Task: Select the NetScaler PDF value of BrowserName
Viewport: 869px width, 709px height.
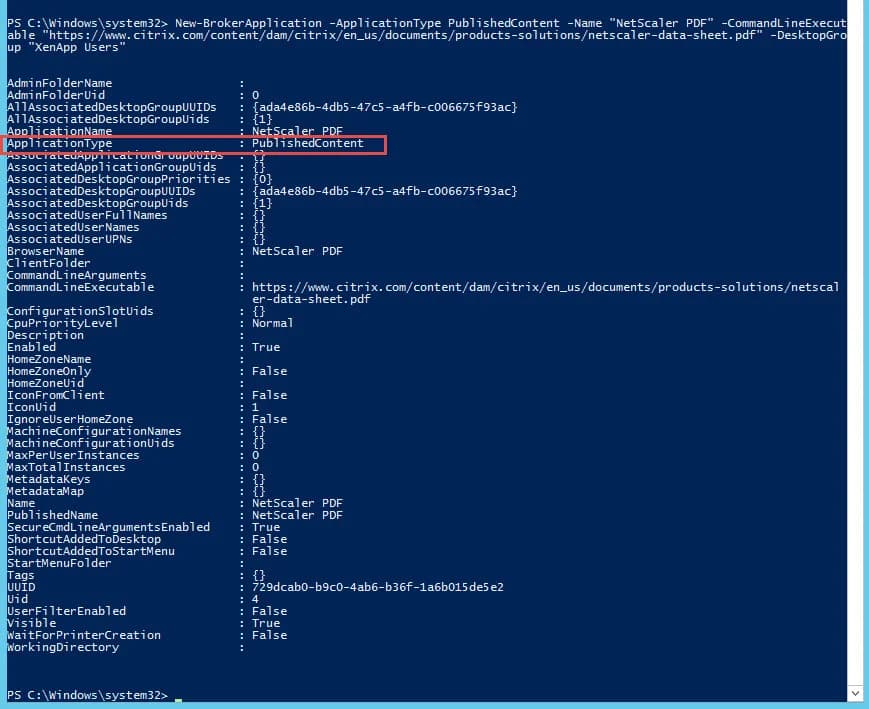Action: coord(297,251)
